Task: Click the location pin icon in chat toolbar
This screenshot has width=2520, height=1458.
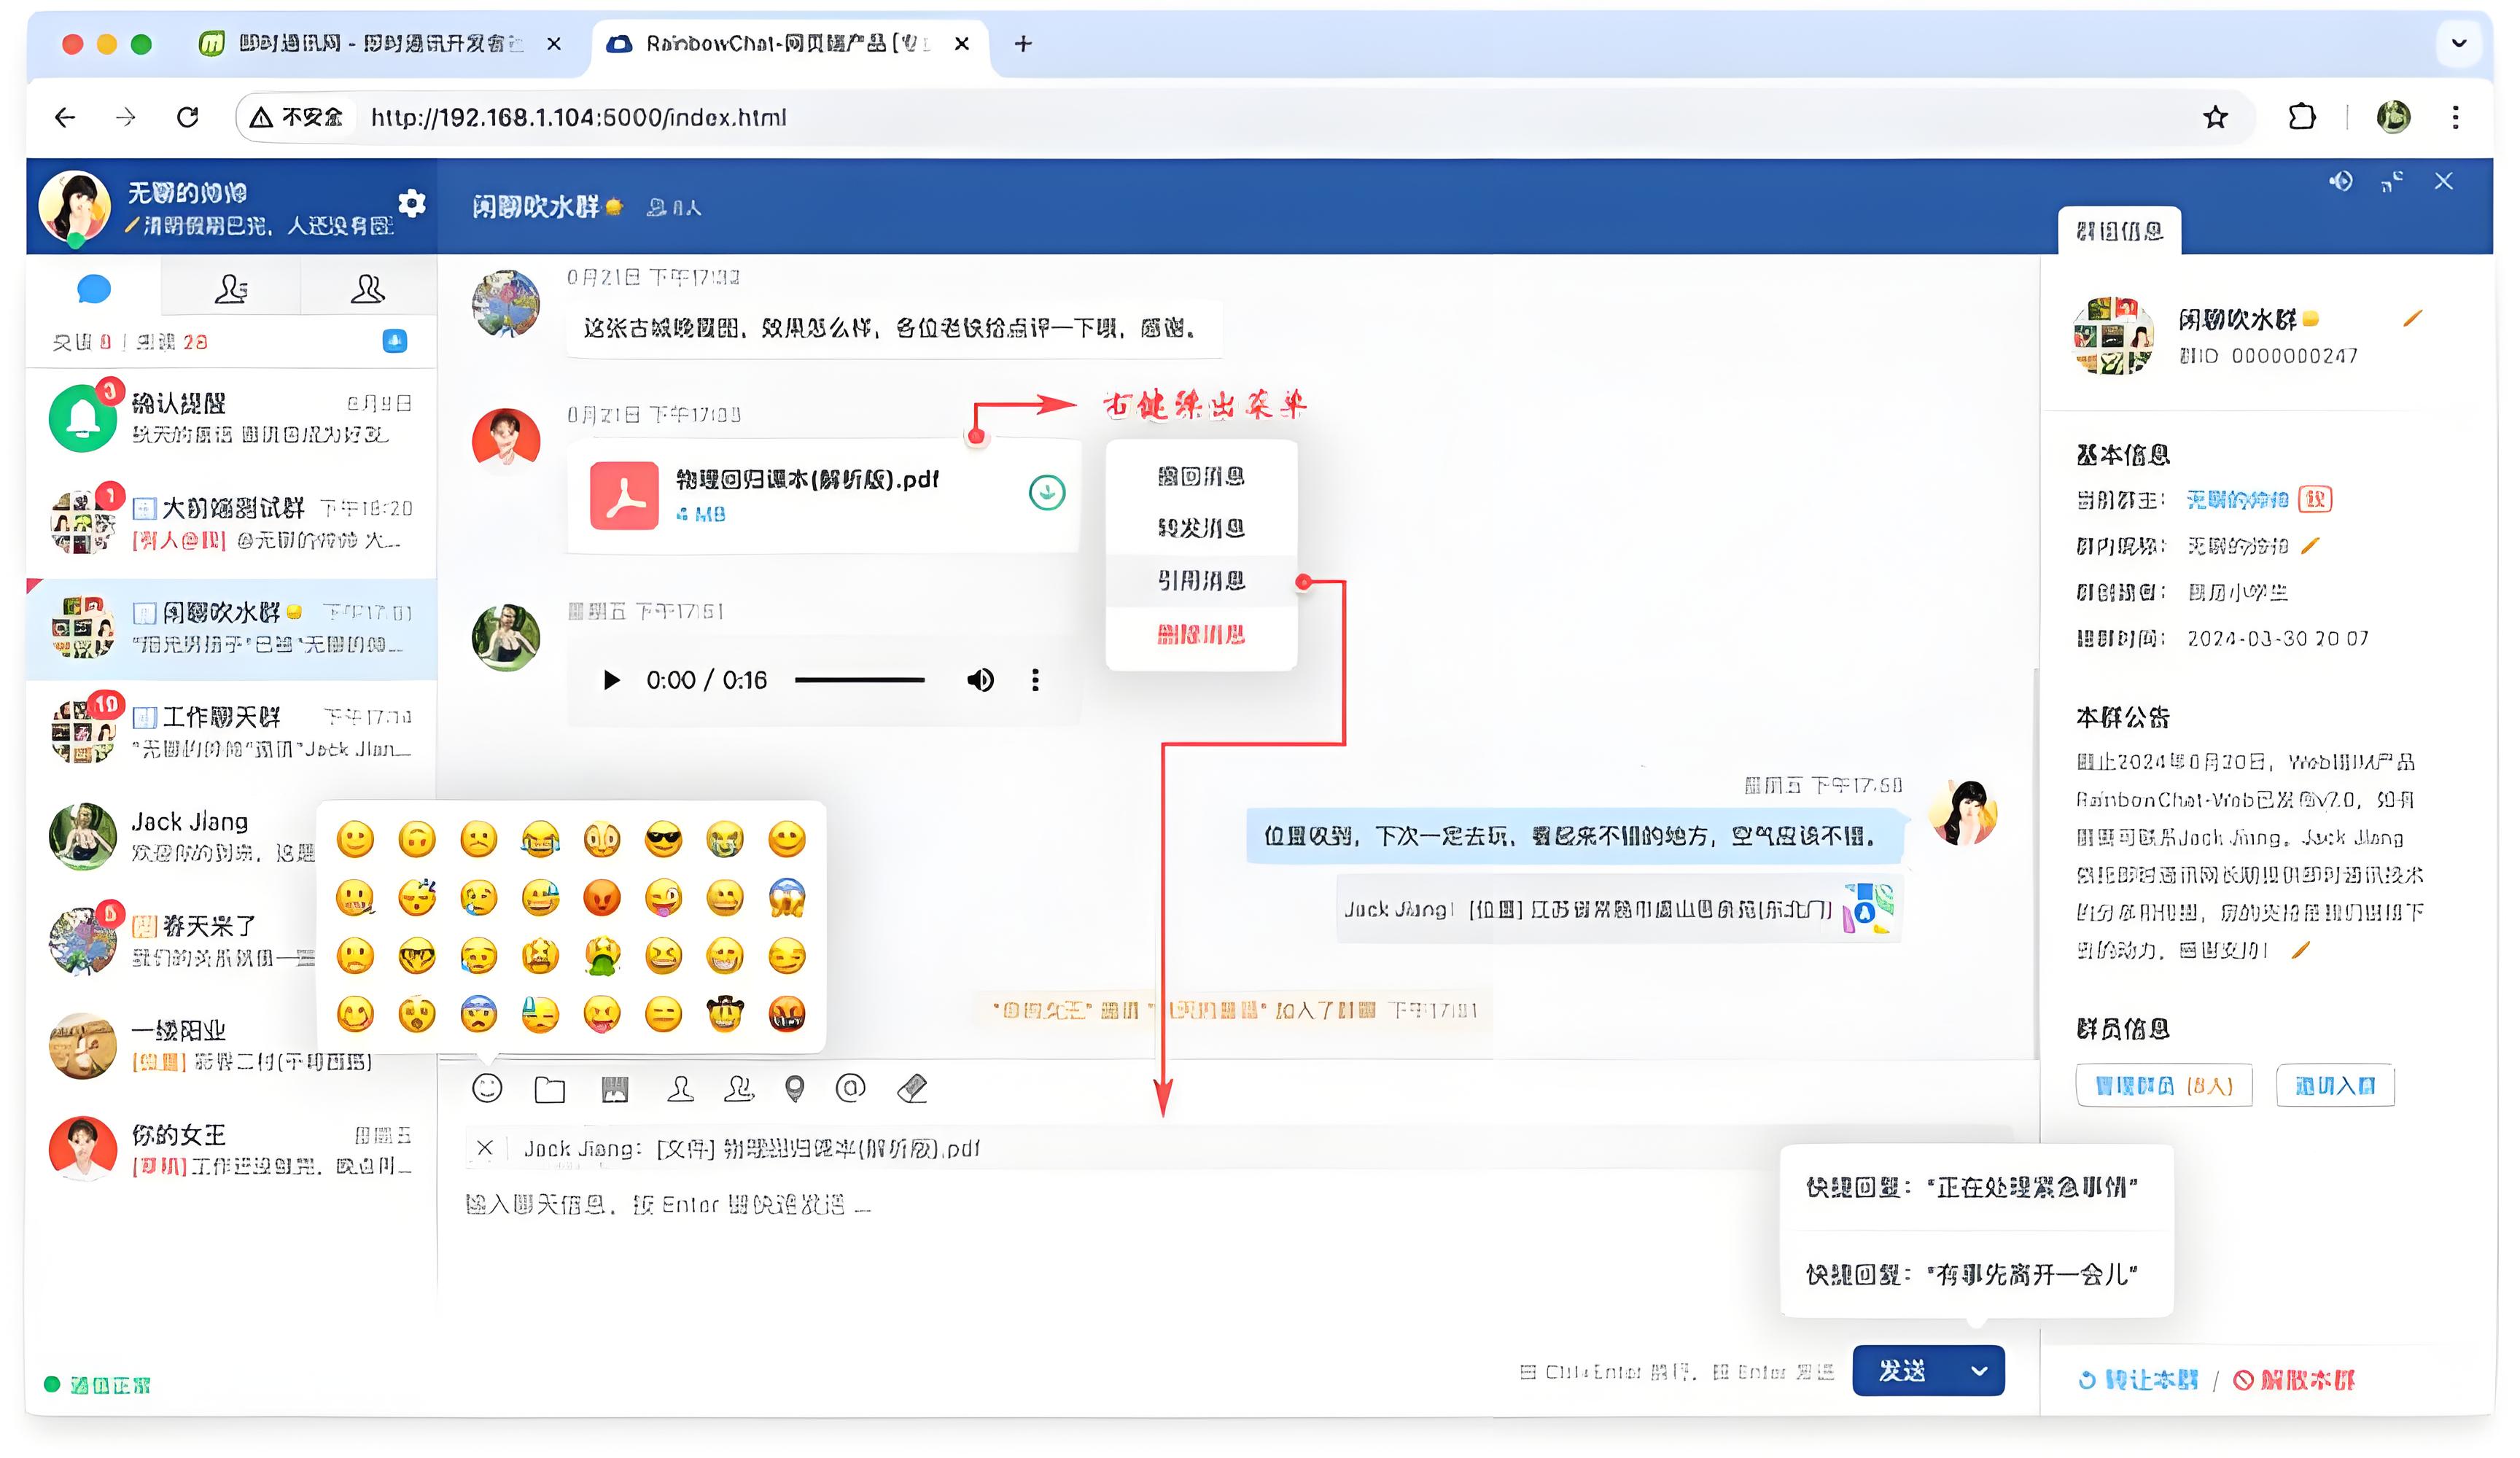Action: (x=794, y=1088)
